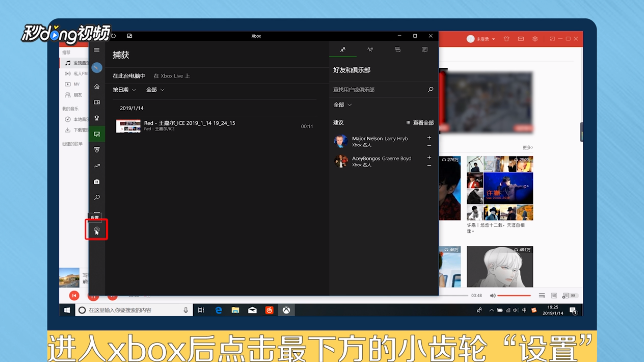The height and width of the screenshot is (362, 644).
Task: Open the collage playlist cover in music app
Action: (x=500, y=188)
